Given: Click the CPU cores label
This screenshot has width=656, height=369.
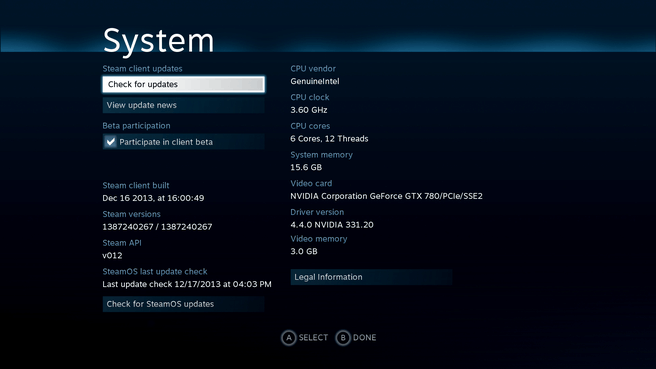Looking at the screenshot, I should click(310, 126).
